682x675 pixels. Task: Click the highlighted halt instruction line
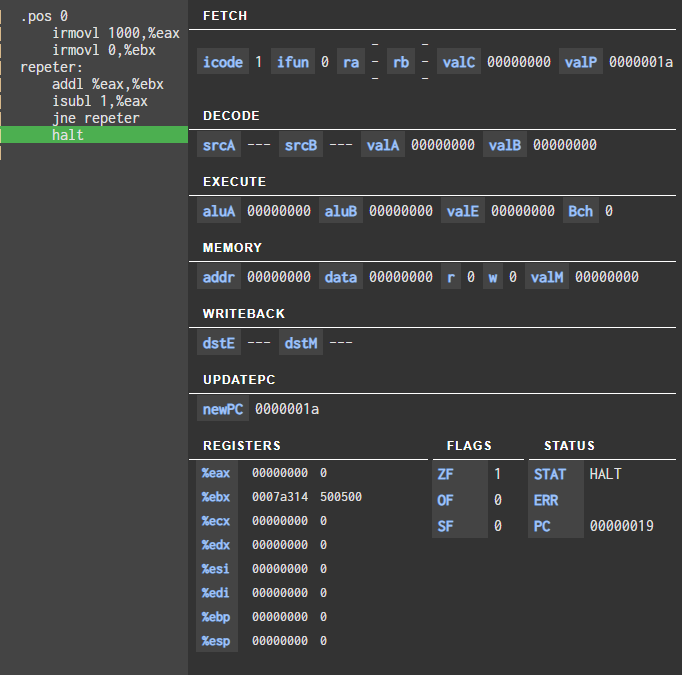pos(68,135)
